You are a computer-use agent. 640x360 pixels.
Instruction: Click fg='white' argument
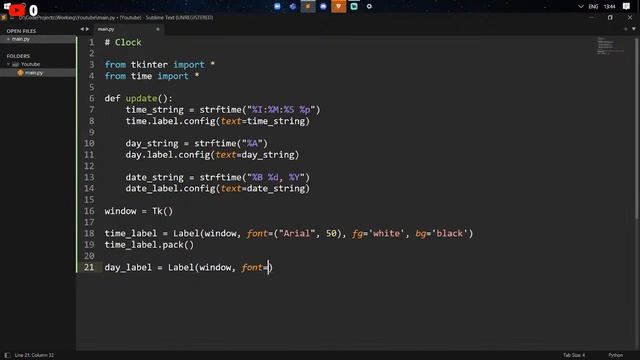point(378,233)
